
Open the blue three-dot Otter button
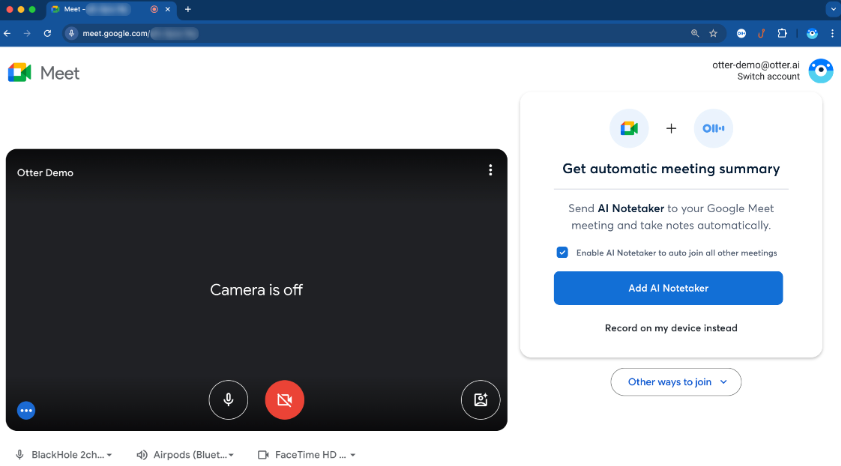pos(26,410)
